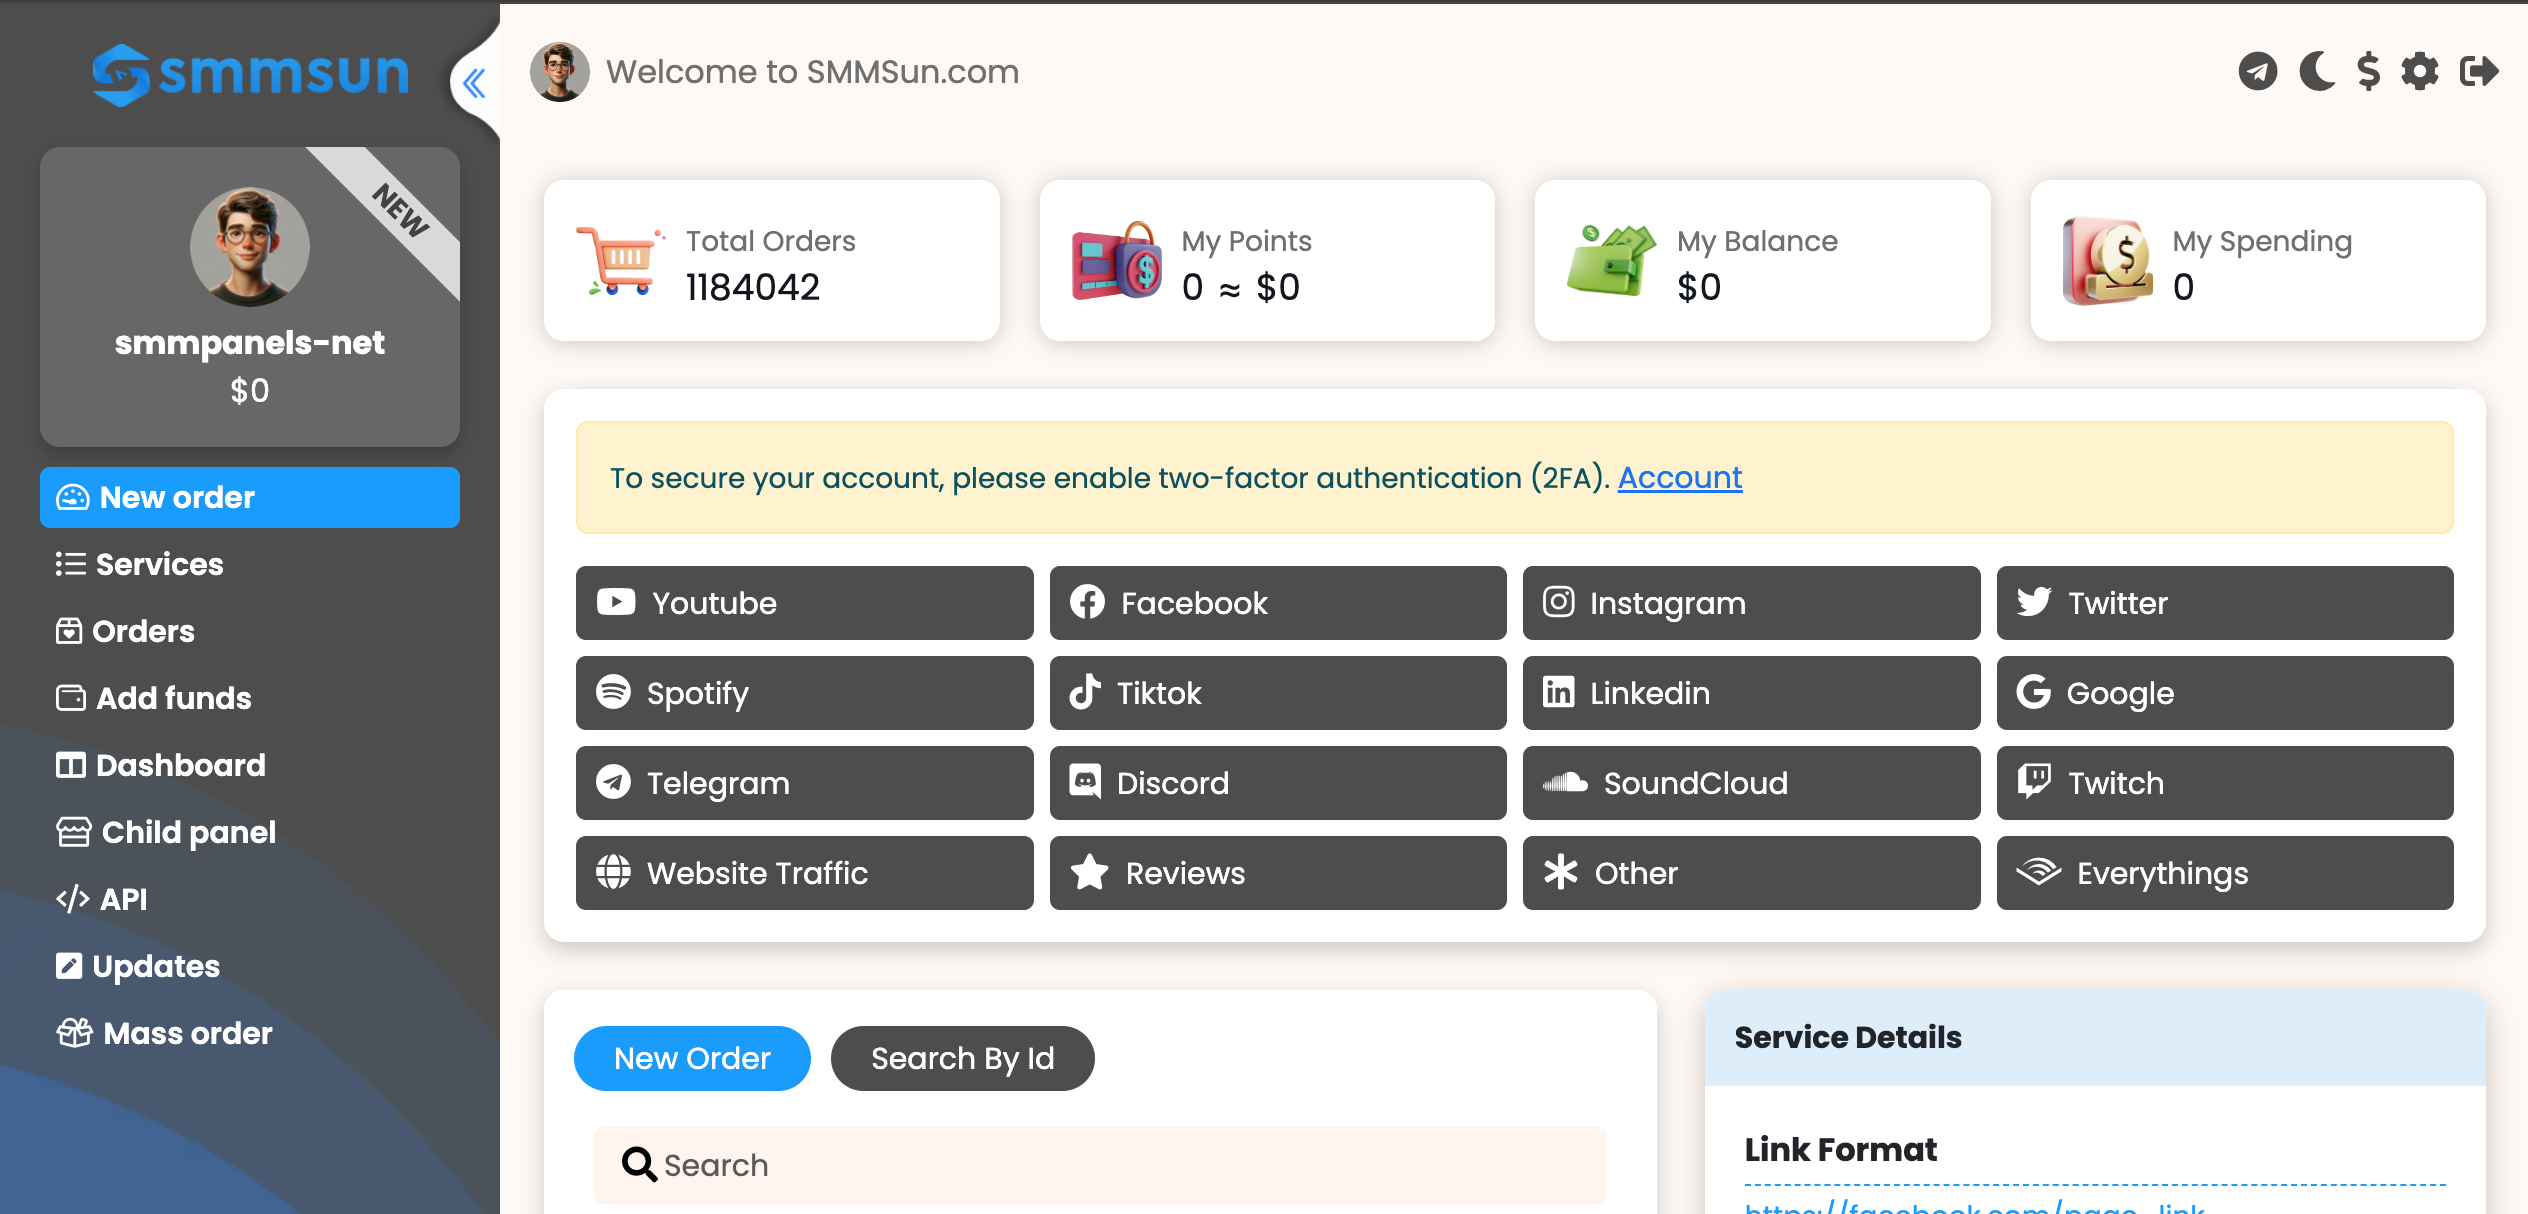Image resolution: width=2528 pixels, height=1214 pixels.
Task: Open the Services sidebar section
Action: 159,564
